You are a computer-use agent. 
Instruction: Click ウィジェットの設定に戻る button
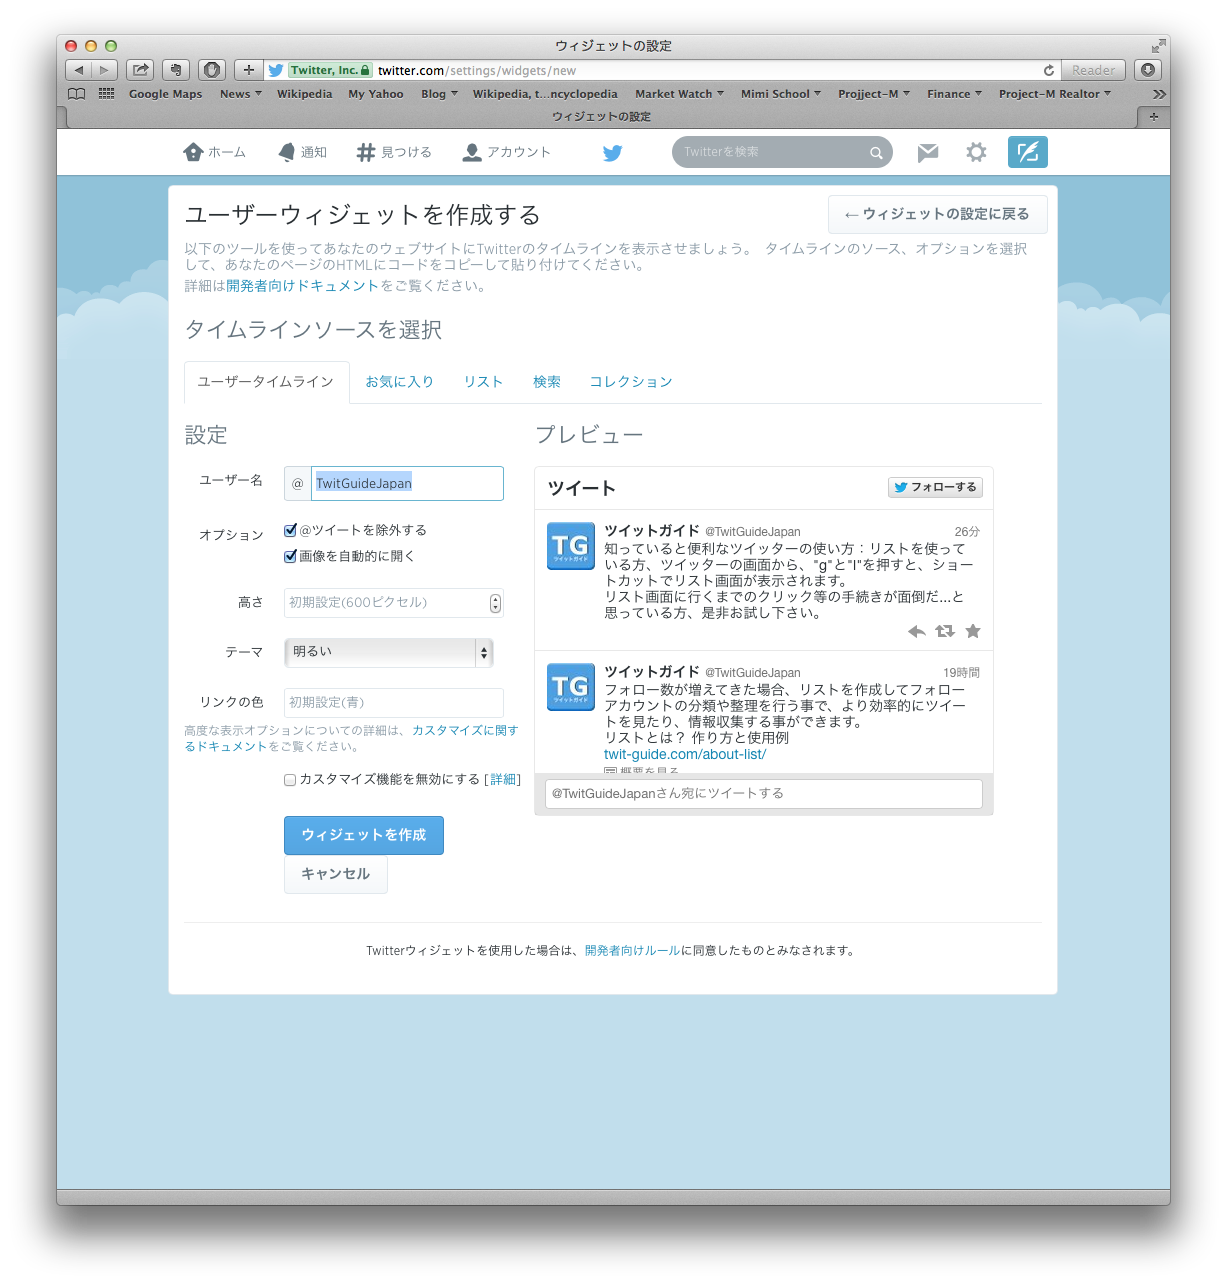(x=937, y=214)
